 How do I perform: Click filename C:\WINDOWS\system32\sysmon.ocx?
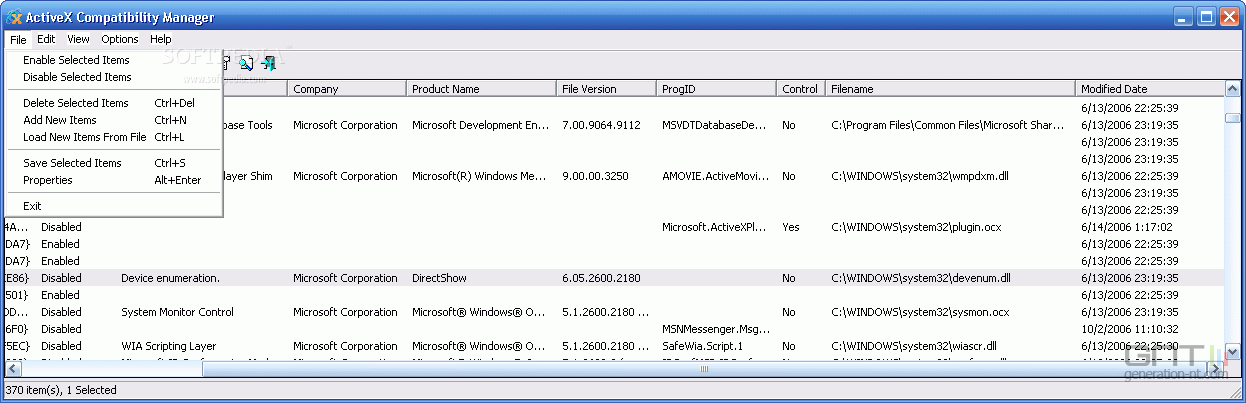coord(919,312)
